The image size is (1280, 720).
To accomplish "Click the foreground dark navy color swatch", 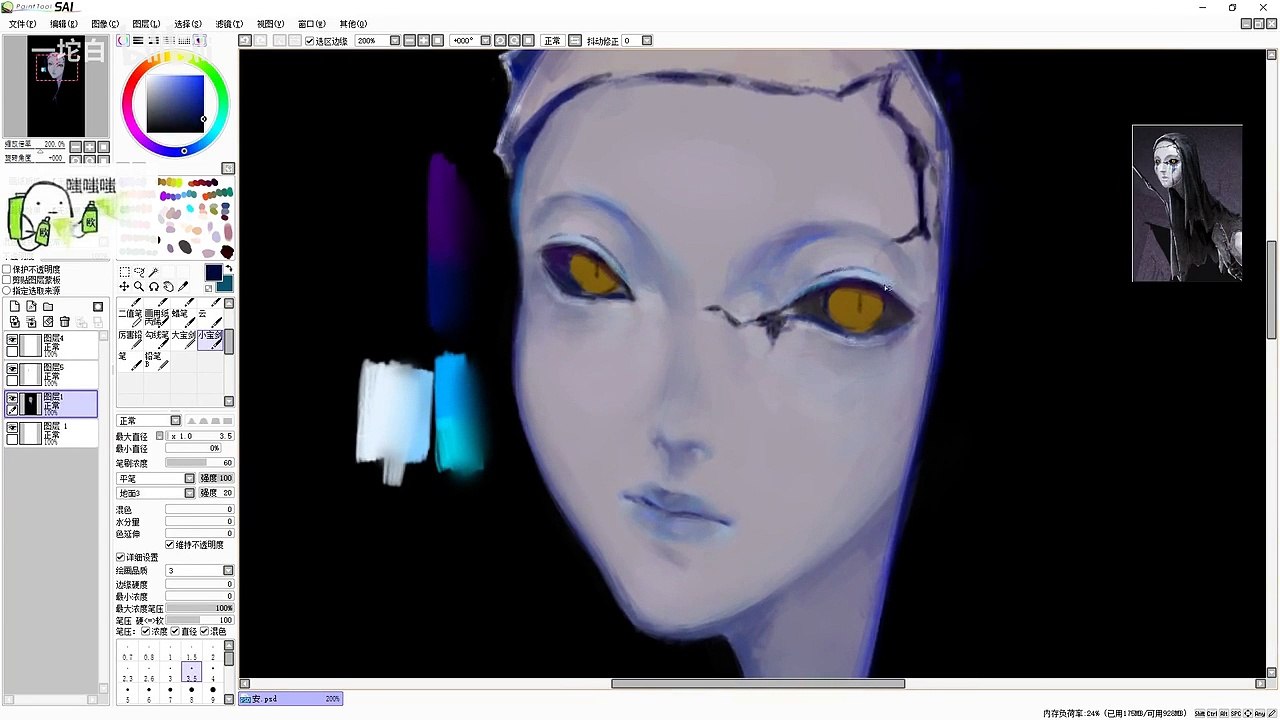I will tap(213, 272).
